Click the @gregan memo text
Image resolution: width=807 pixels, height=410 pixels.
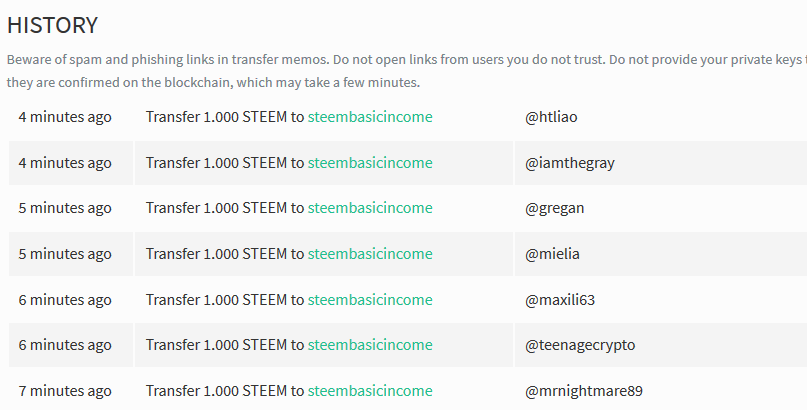pos(555,208)
